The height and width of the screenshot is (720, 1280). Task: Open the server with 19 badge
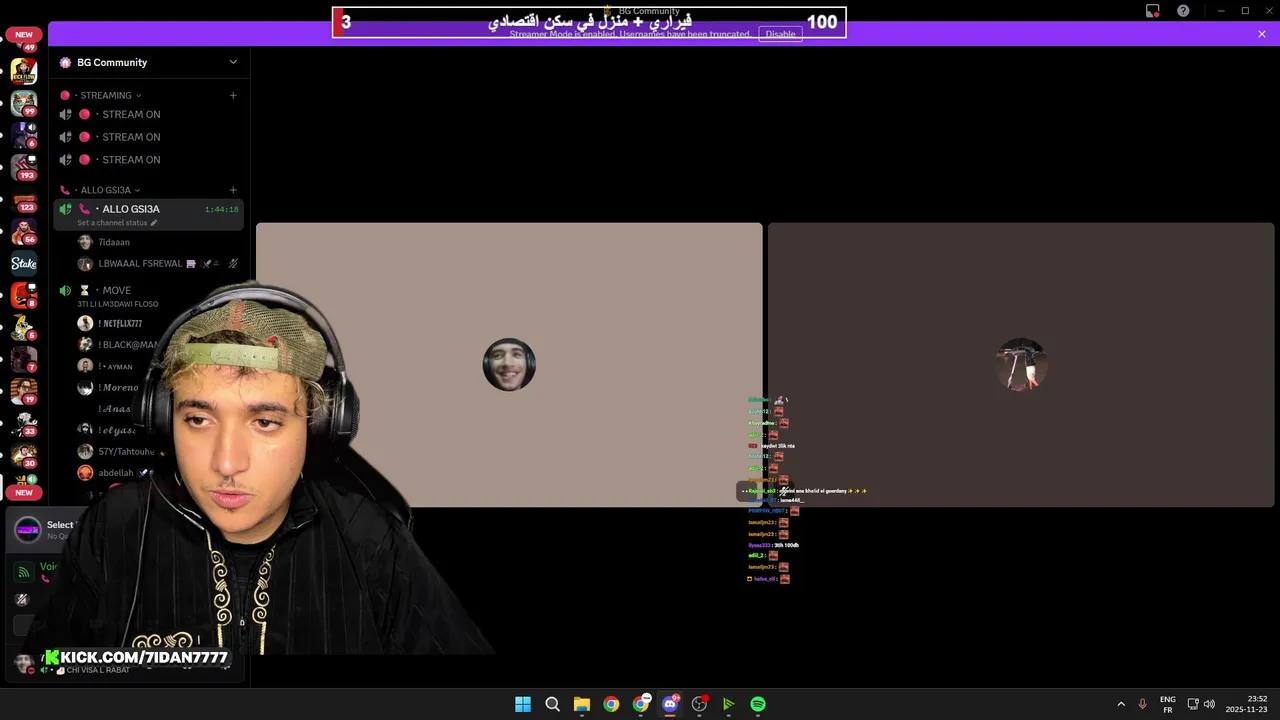[x=24, y=392]
